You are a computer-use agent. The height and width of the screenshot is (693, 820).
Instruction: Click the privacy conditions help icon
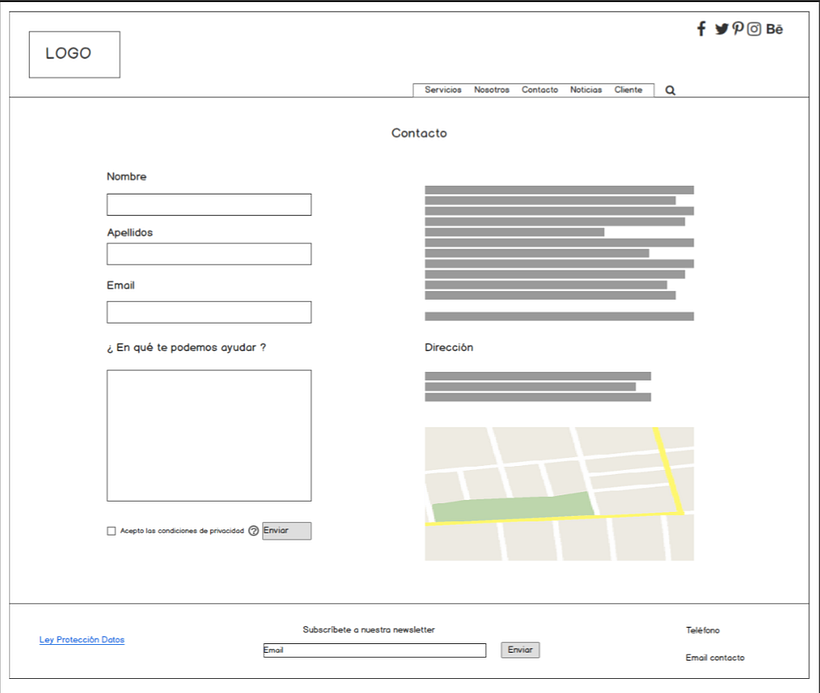tap(253, 531)
